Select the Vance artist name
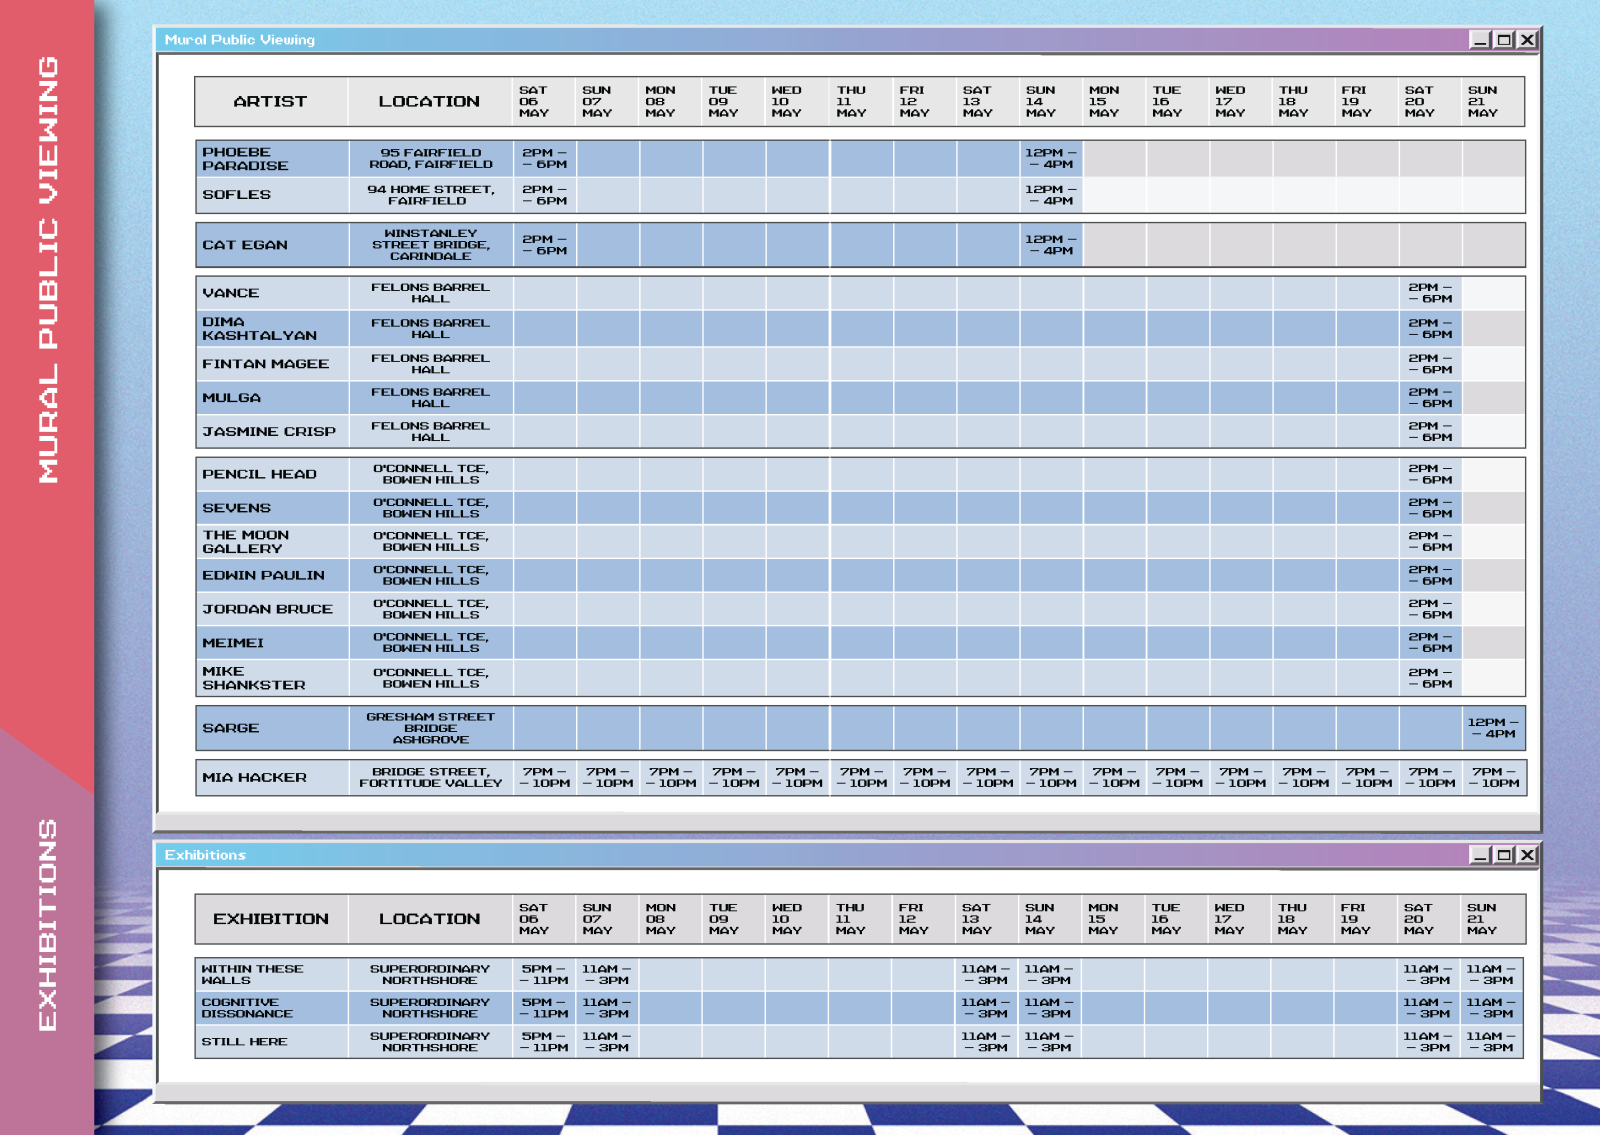Viewport: 1600px width, 1135px height. pyautogui.click(x=231, y=293)
